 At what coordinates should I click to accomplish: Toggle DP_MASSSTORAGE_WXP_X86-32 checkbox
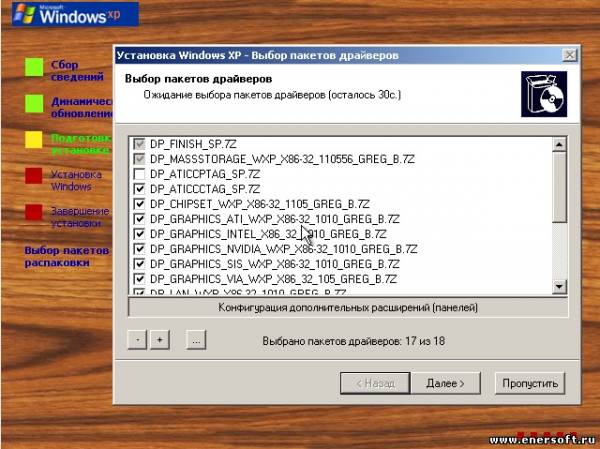point(139,159)
